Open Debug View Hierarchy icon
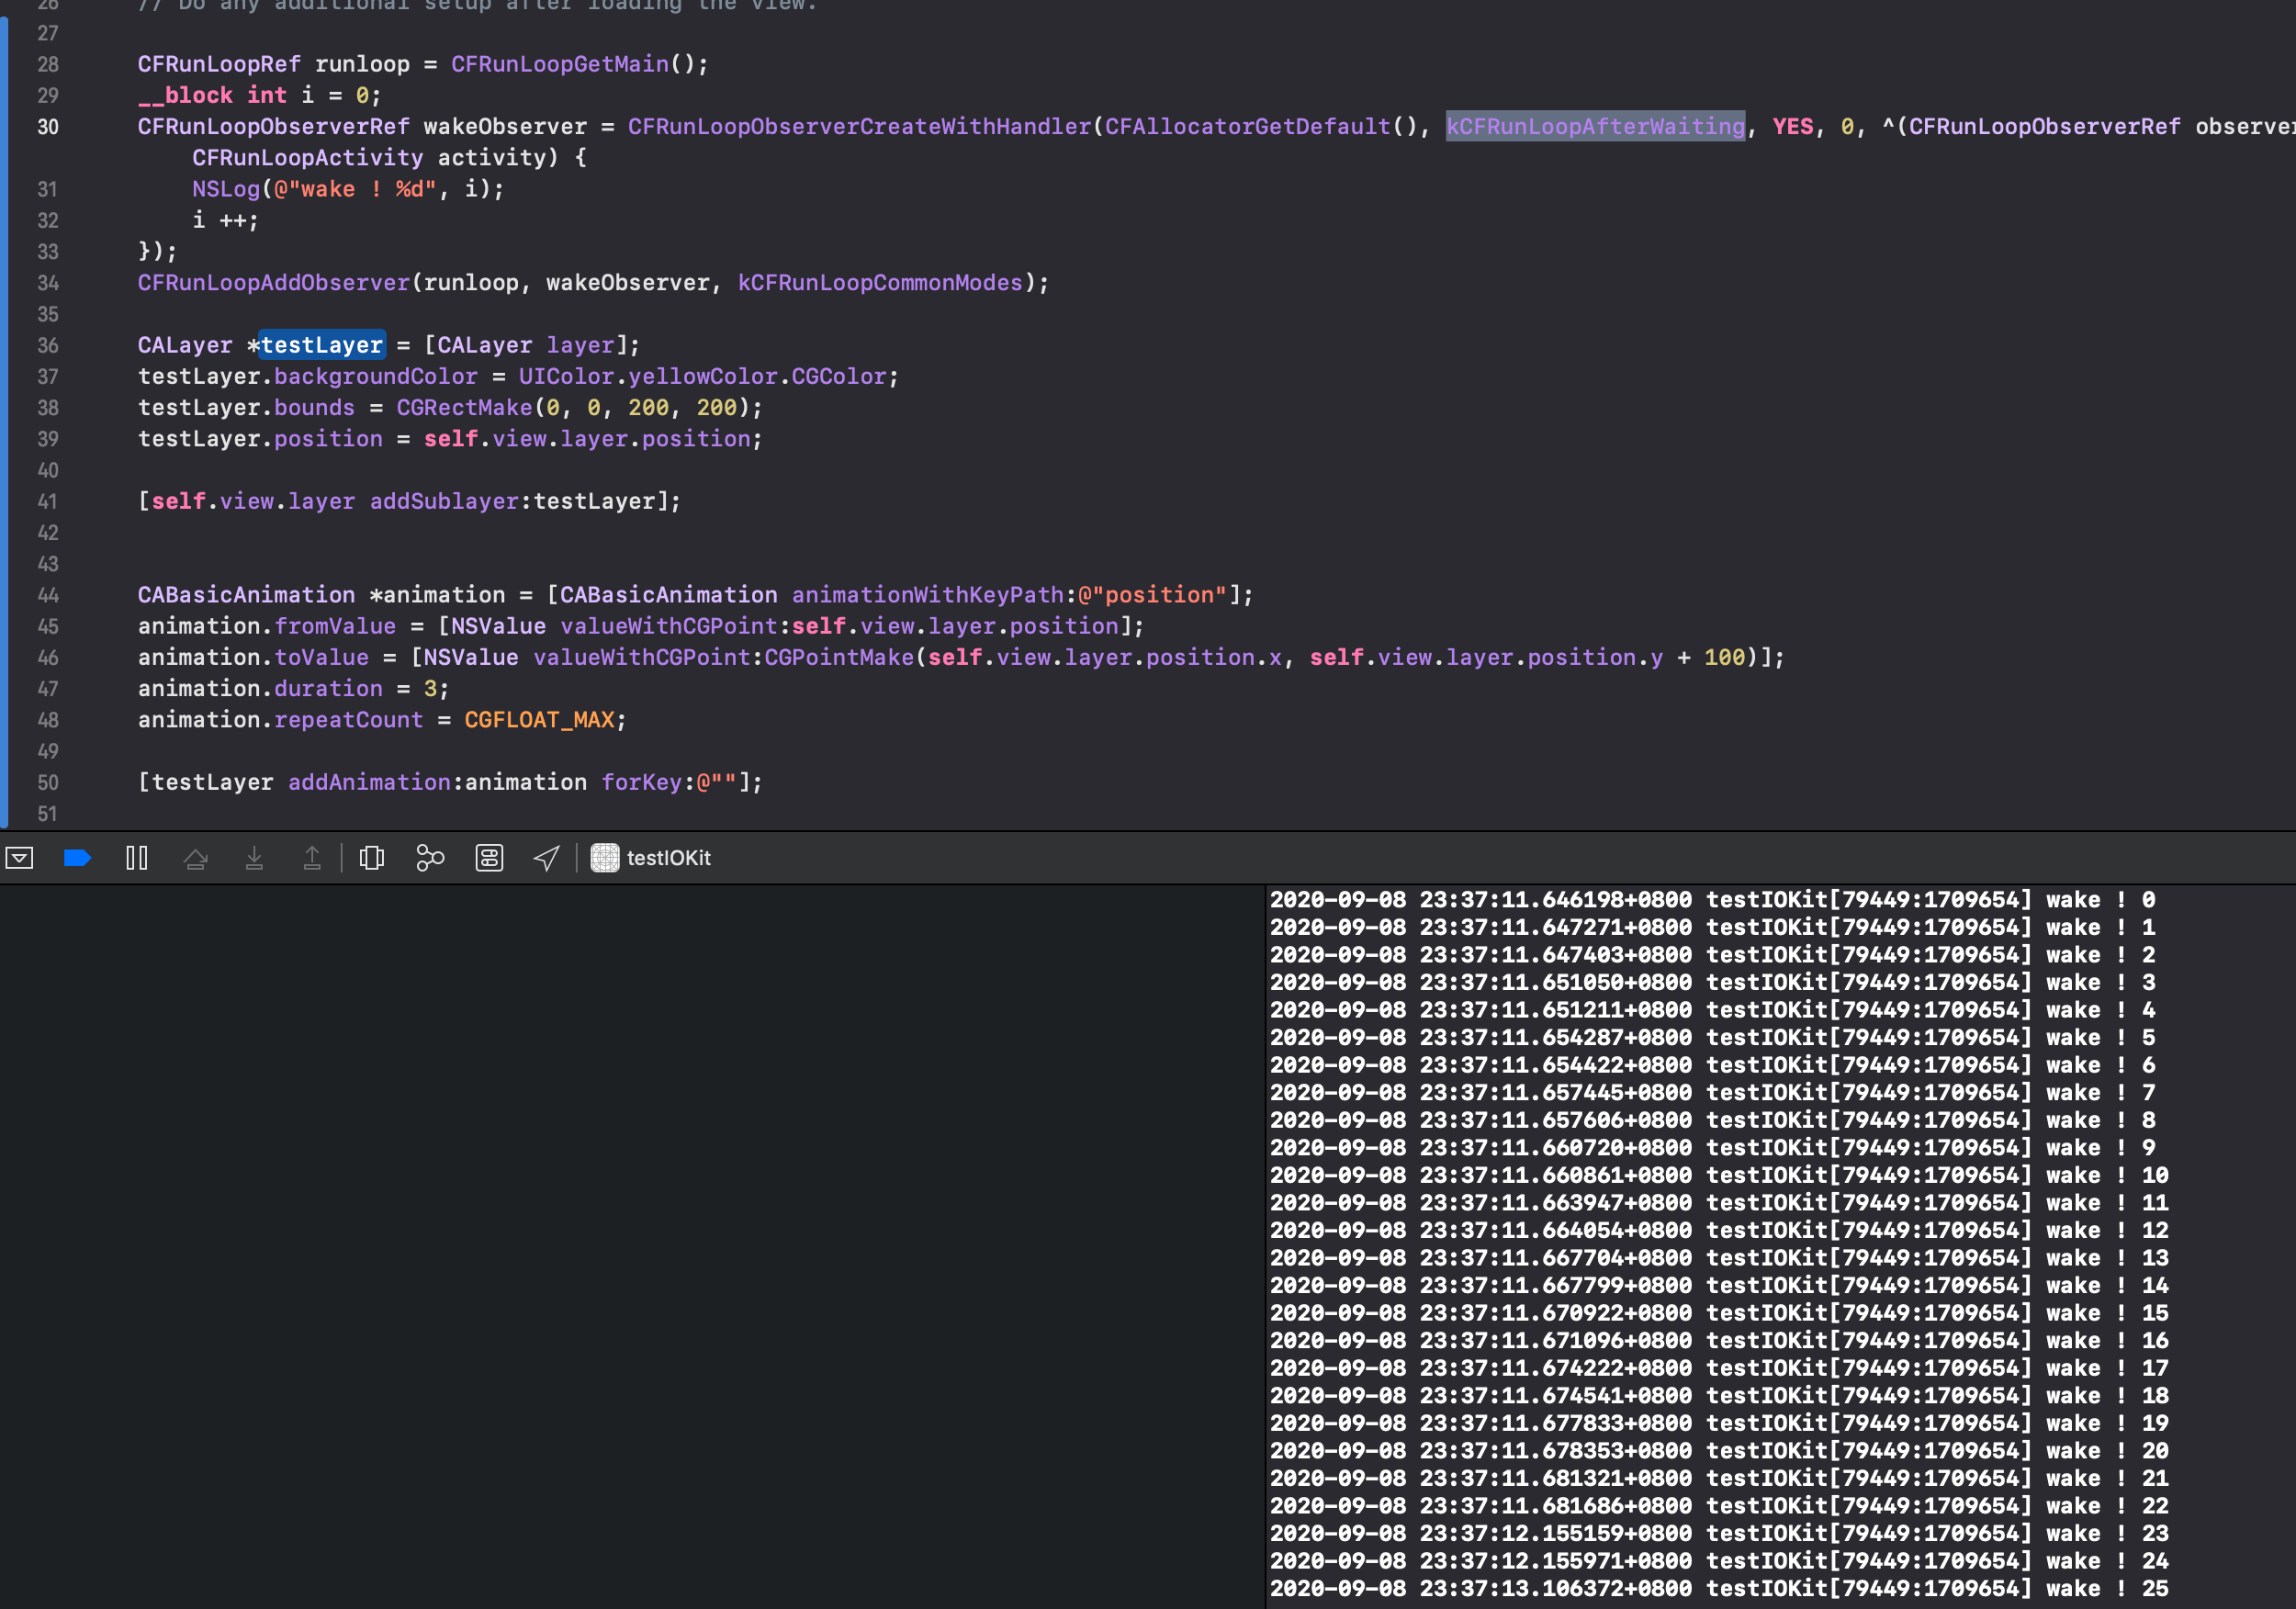2296x1609 pixels. point(372,857)
